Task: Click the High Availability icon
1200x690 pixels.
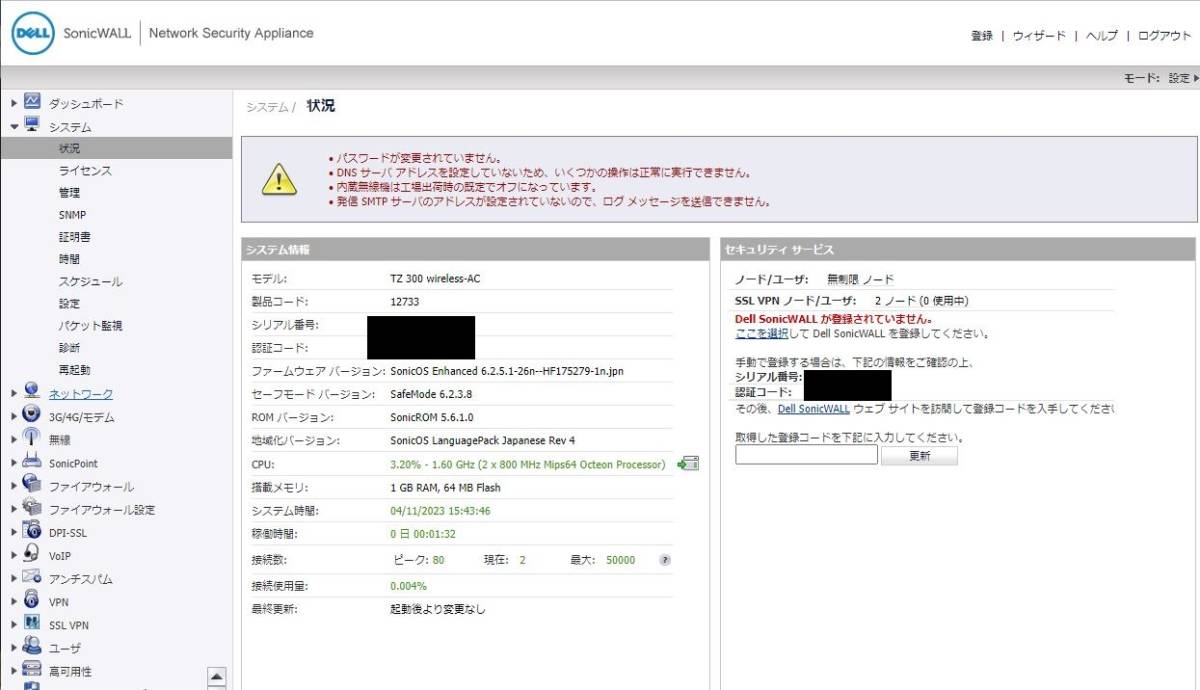Action: tap(32, 670)
